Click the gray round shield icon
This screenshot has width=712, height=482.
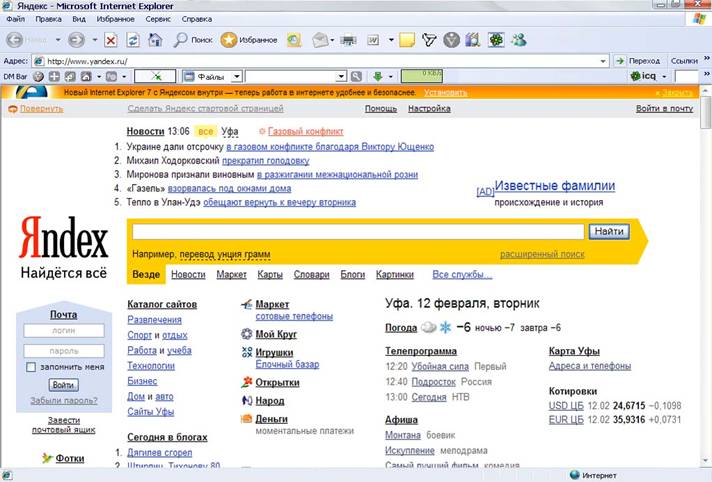(x=451, y=40)
